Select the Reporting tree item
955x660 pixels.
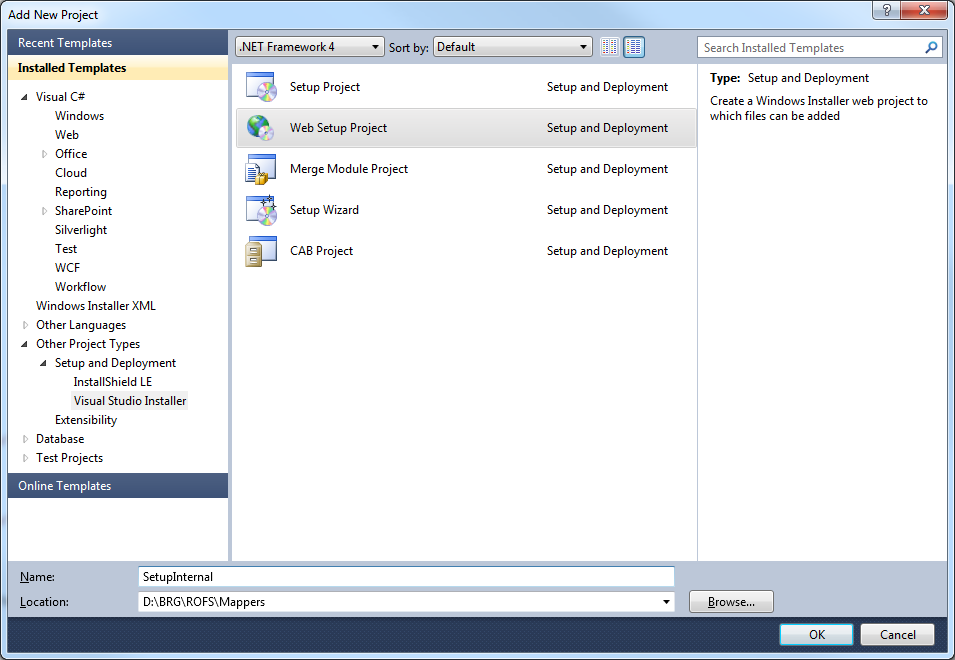(80, 192)
